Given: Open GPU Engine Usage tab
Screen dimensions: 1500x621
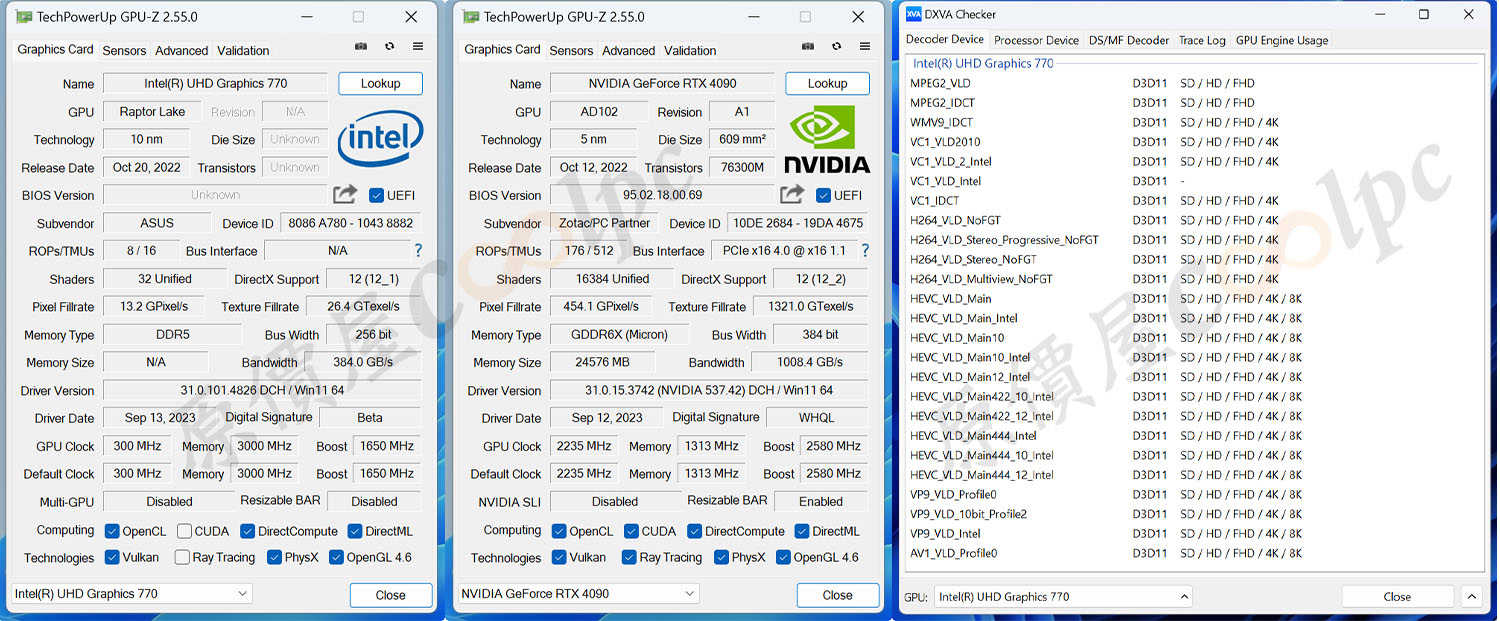Looking at the screenshot, I should click(x=1282, y=40).
